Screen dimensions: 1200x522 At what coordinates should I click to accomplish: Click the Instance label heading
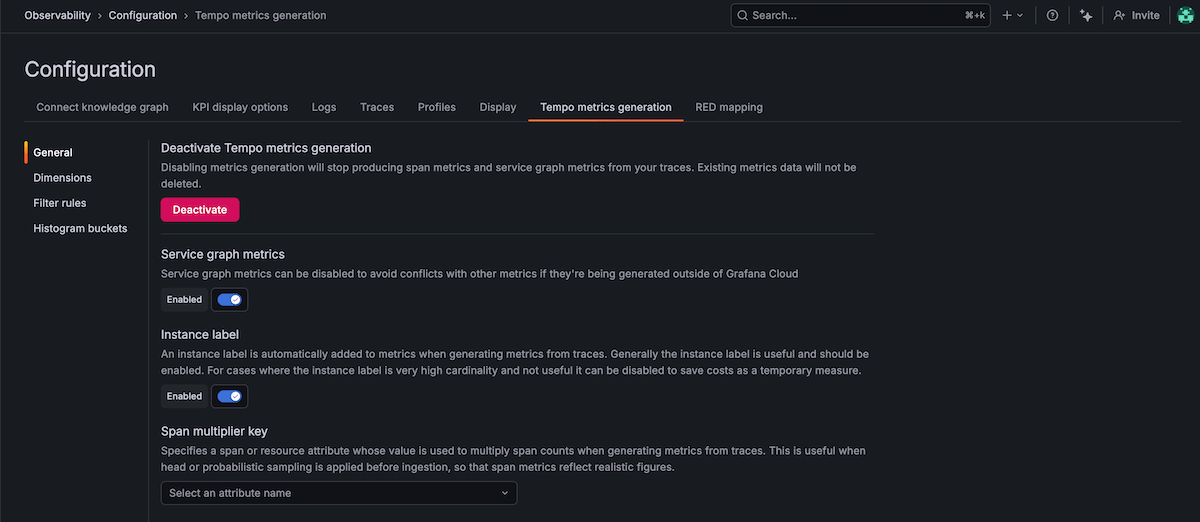200,334
